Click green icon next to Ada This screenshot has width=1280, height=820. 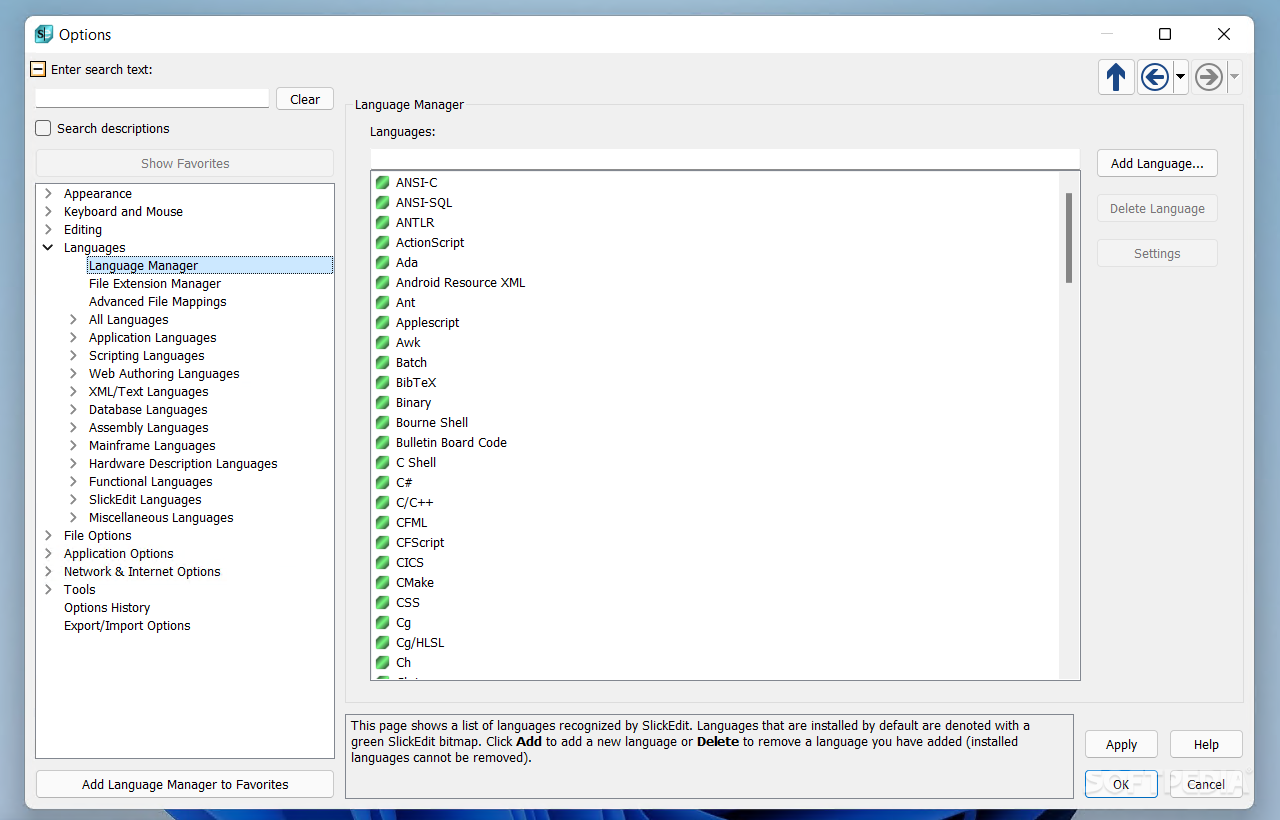pos(382,263)
